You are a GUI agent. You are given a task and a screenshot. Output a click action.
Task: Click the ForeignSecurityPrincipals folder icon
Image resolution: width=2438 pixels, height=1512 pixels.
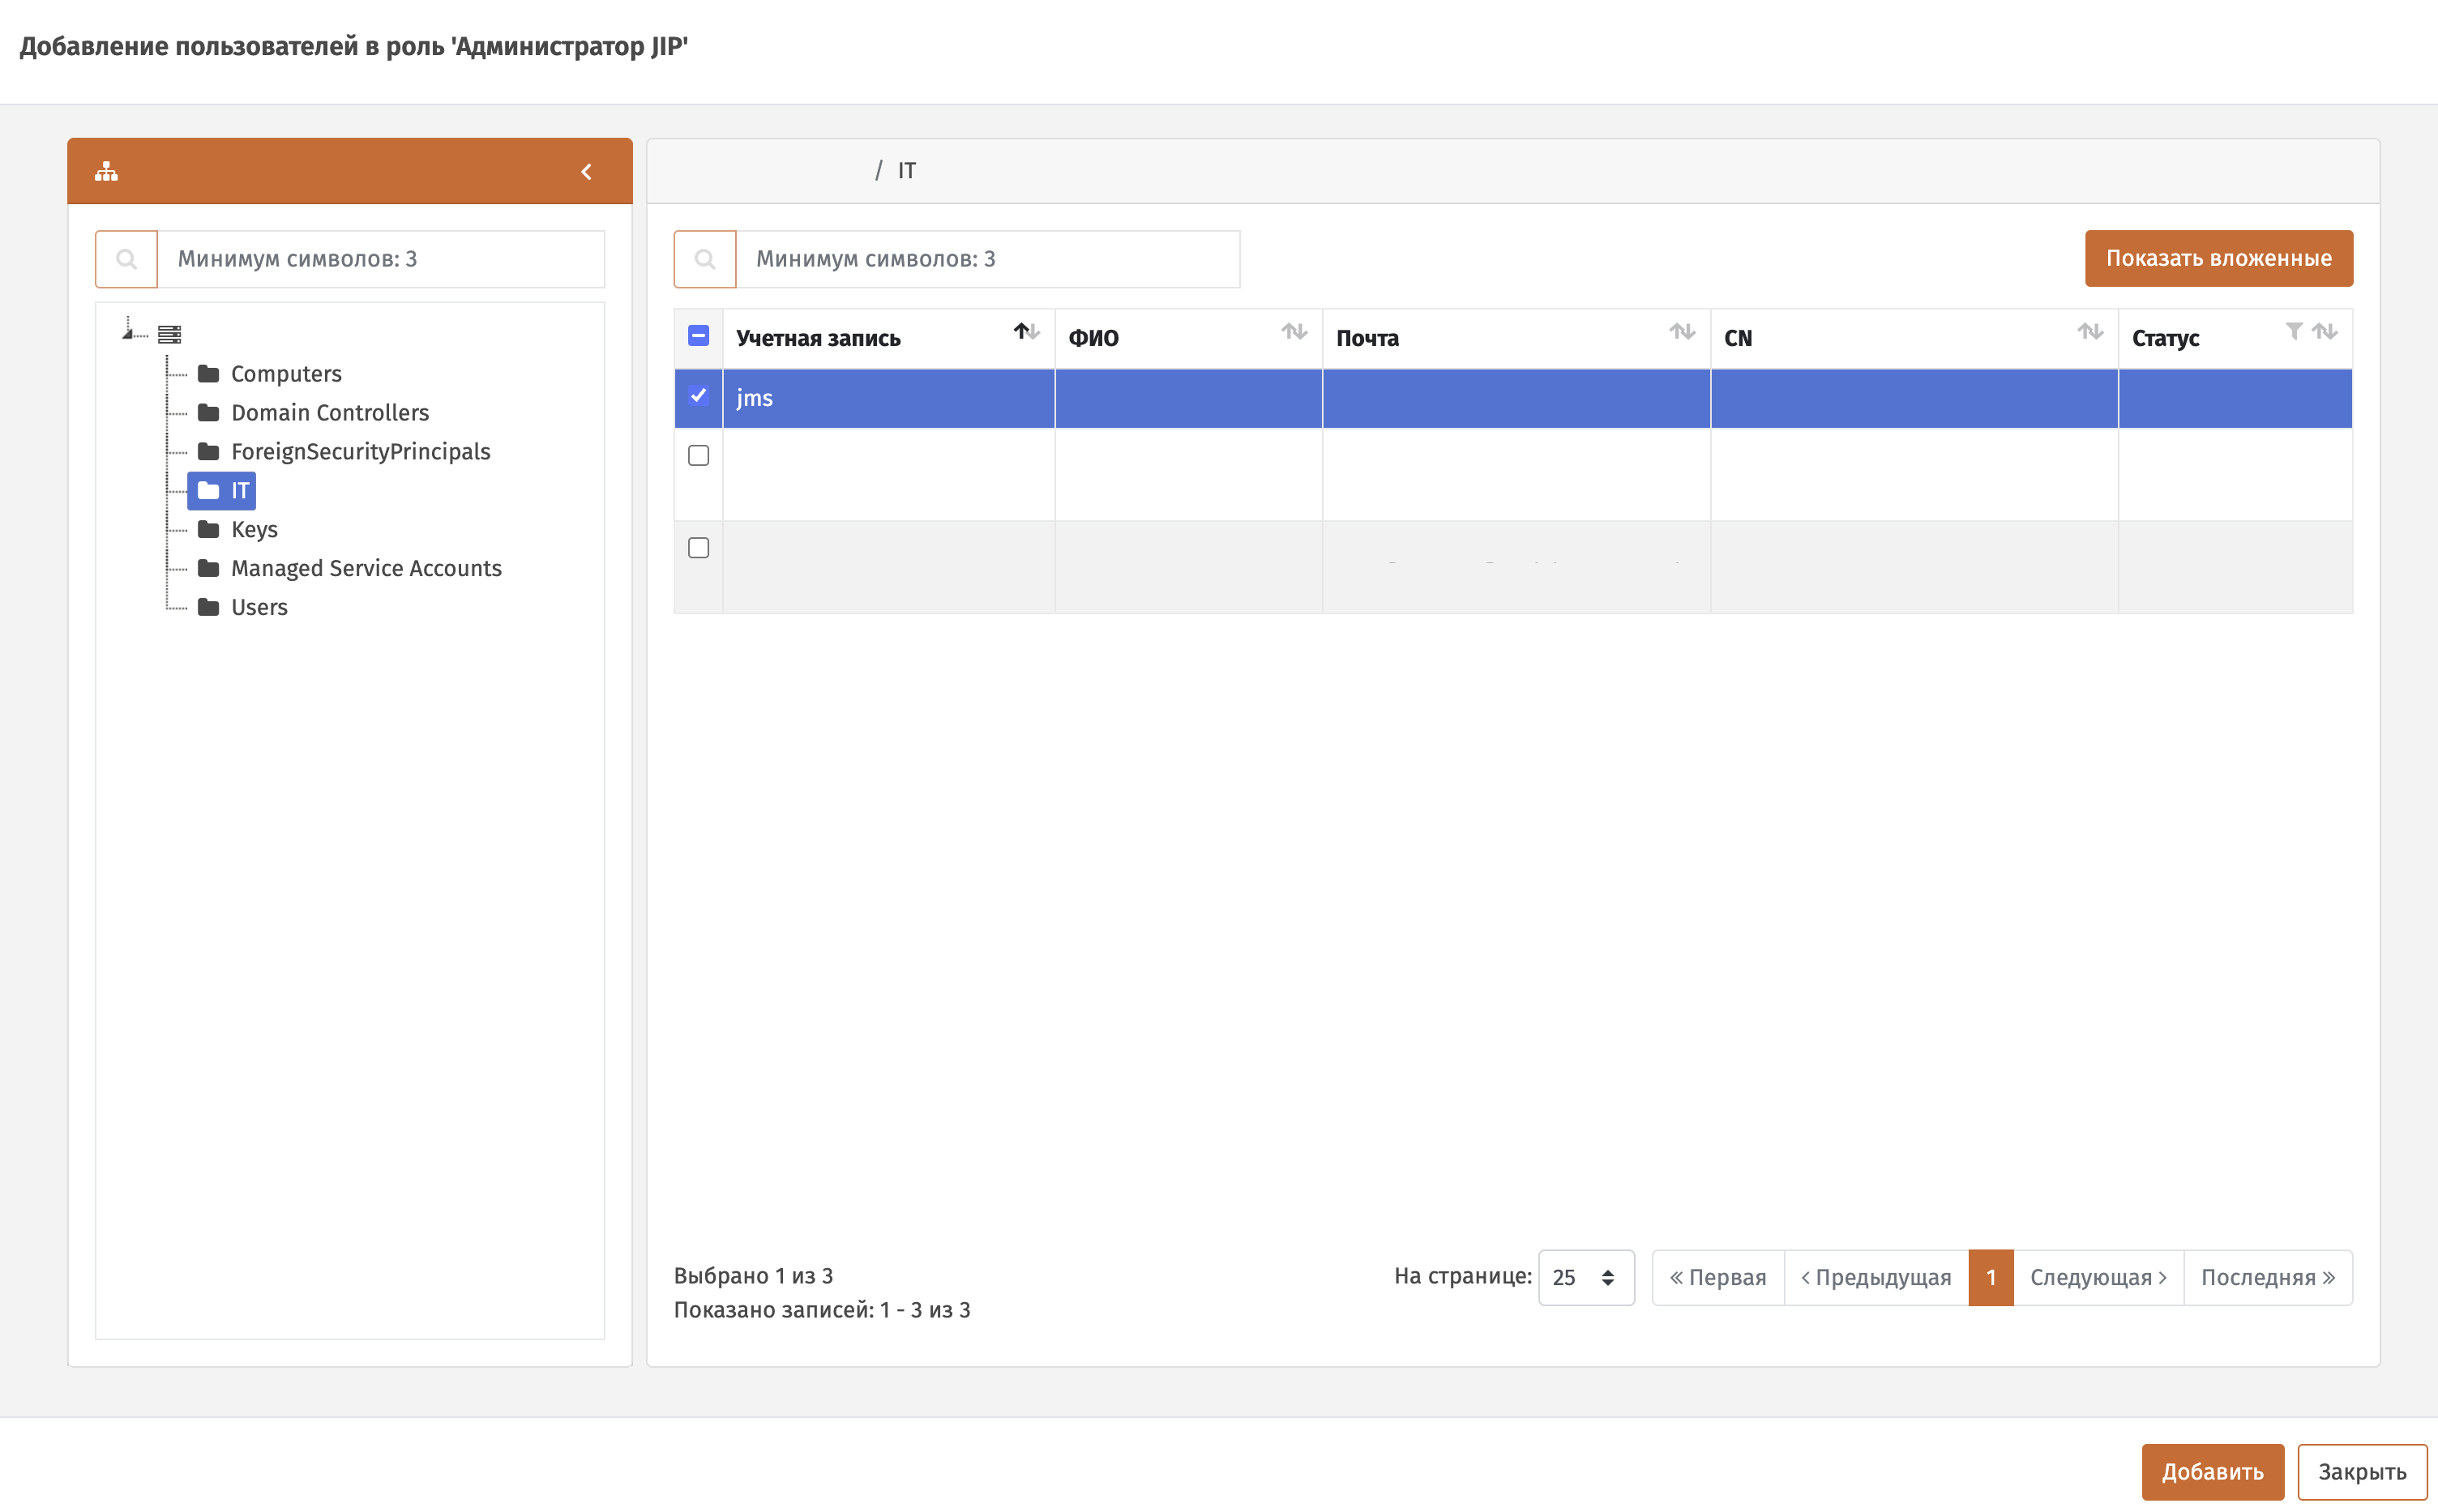point(208,452)
